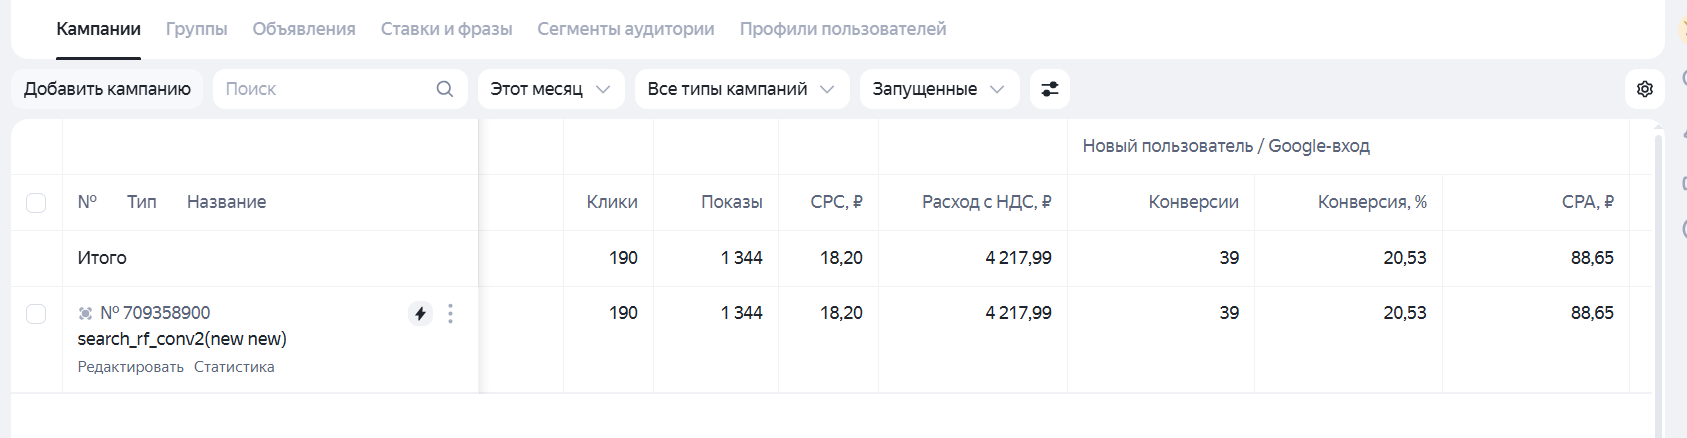Image resolution: width=1687 pixels, height=438 pixels.
Task: Expand the "Запущенные" status filter
Action: tap(939, 89)
